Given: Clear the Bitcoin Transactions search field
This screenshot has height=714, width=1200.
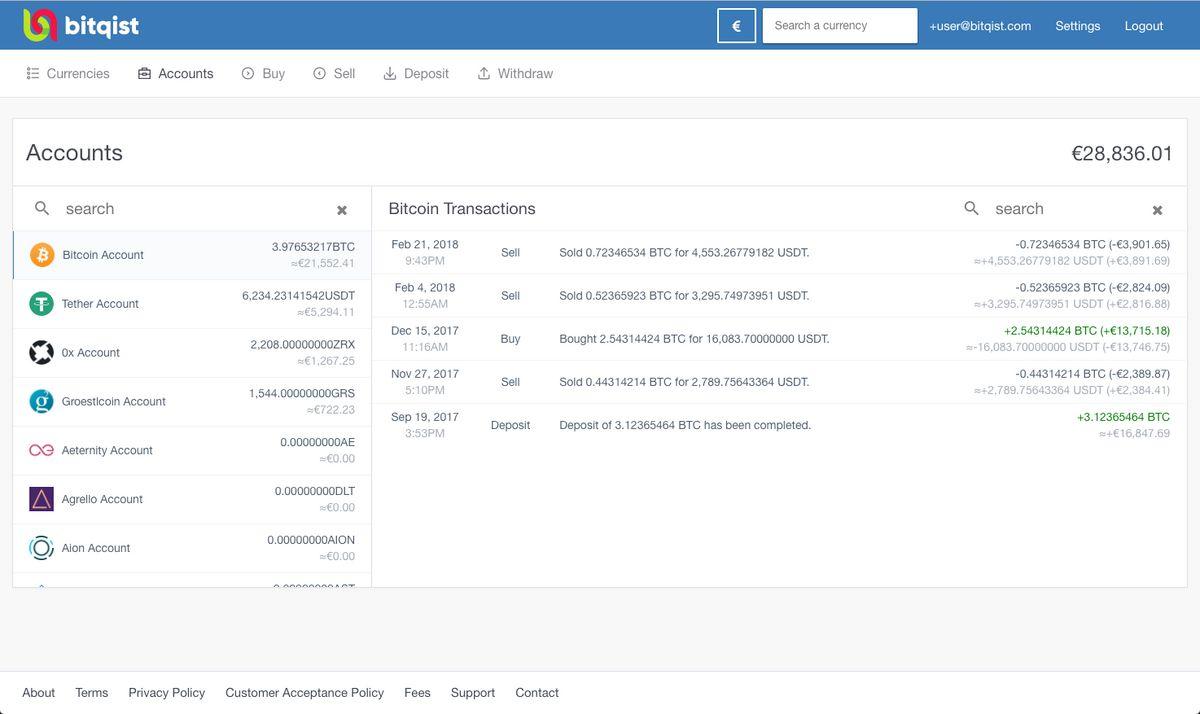Looking at the screenshot, I should point(1157,210).
